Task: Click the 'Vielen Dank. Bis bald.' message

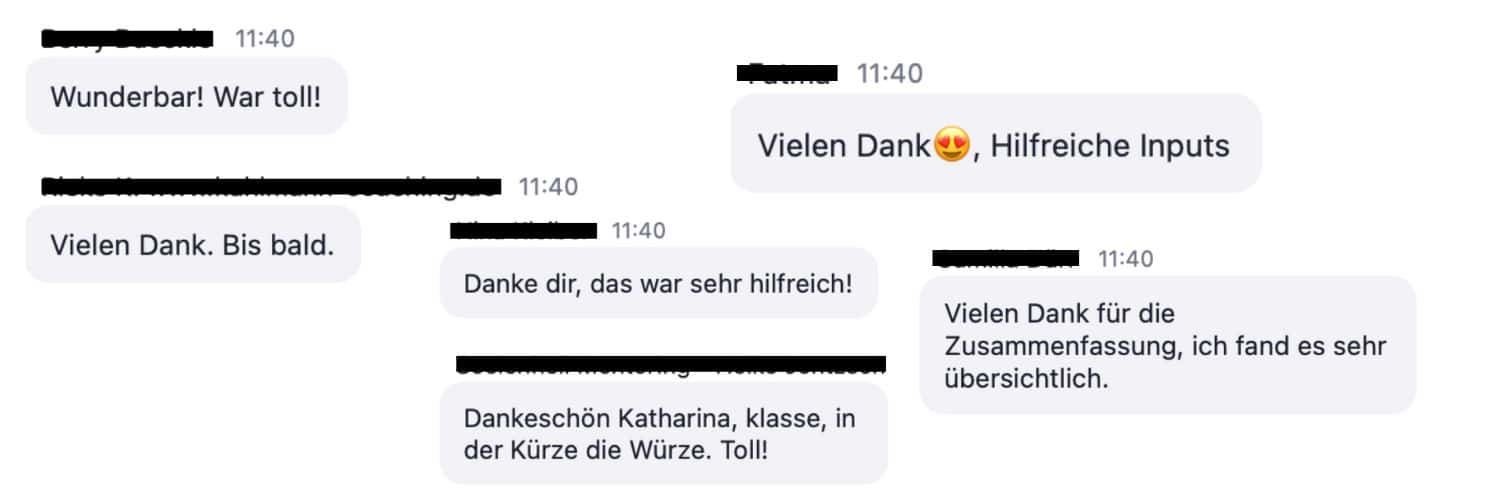Action: click(193, 244)
